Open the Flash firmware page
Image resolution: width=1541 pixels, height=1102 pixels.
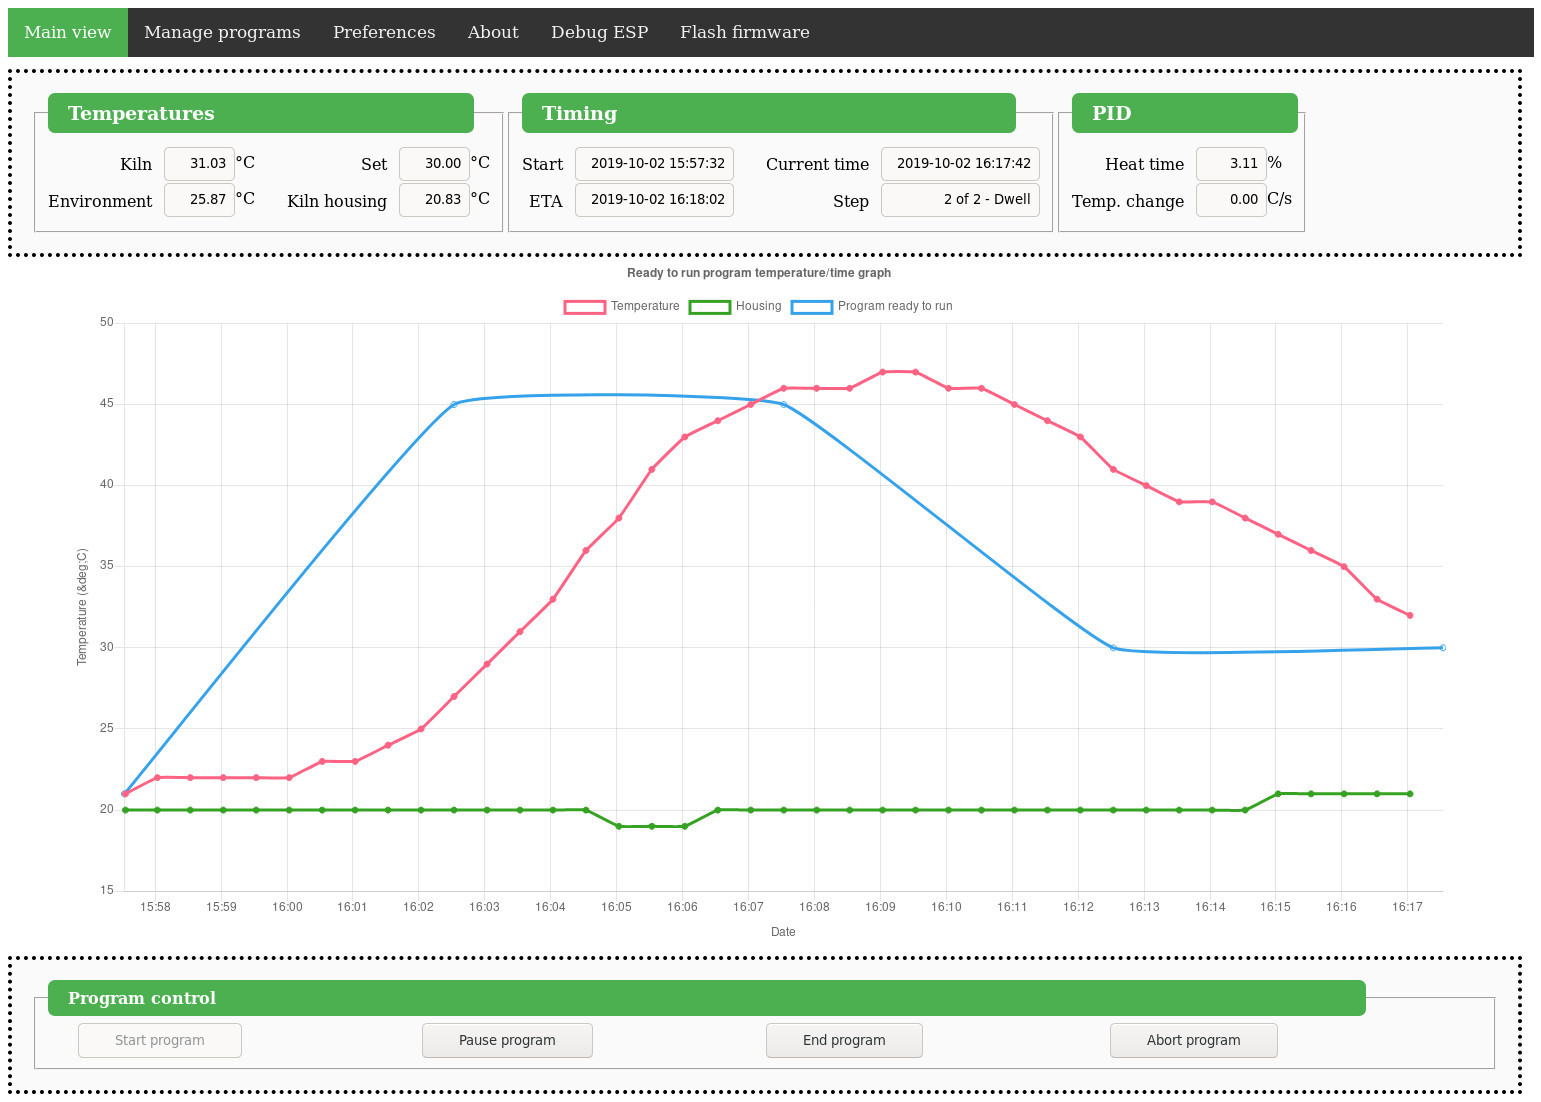pyautogui.click(x=744, y=31)
